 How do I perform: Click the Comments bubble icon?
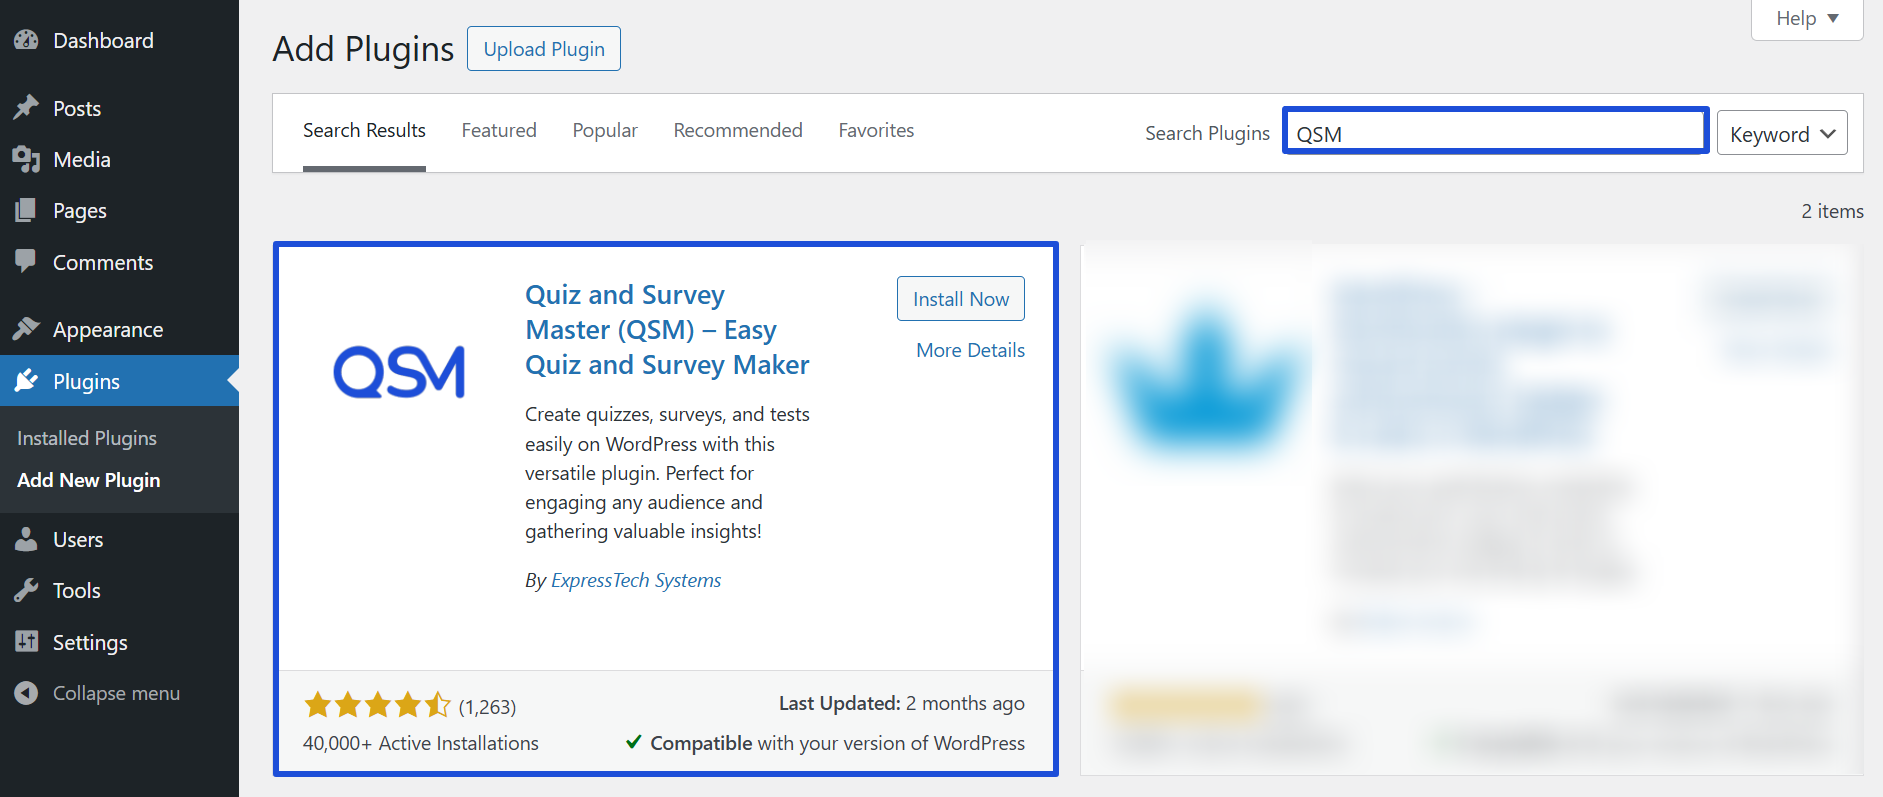(26, 261)
